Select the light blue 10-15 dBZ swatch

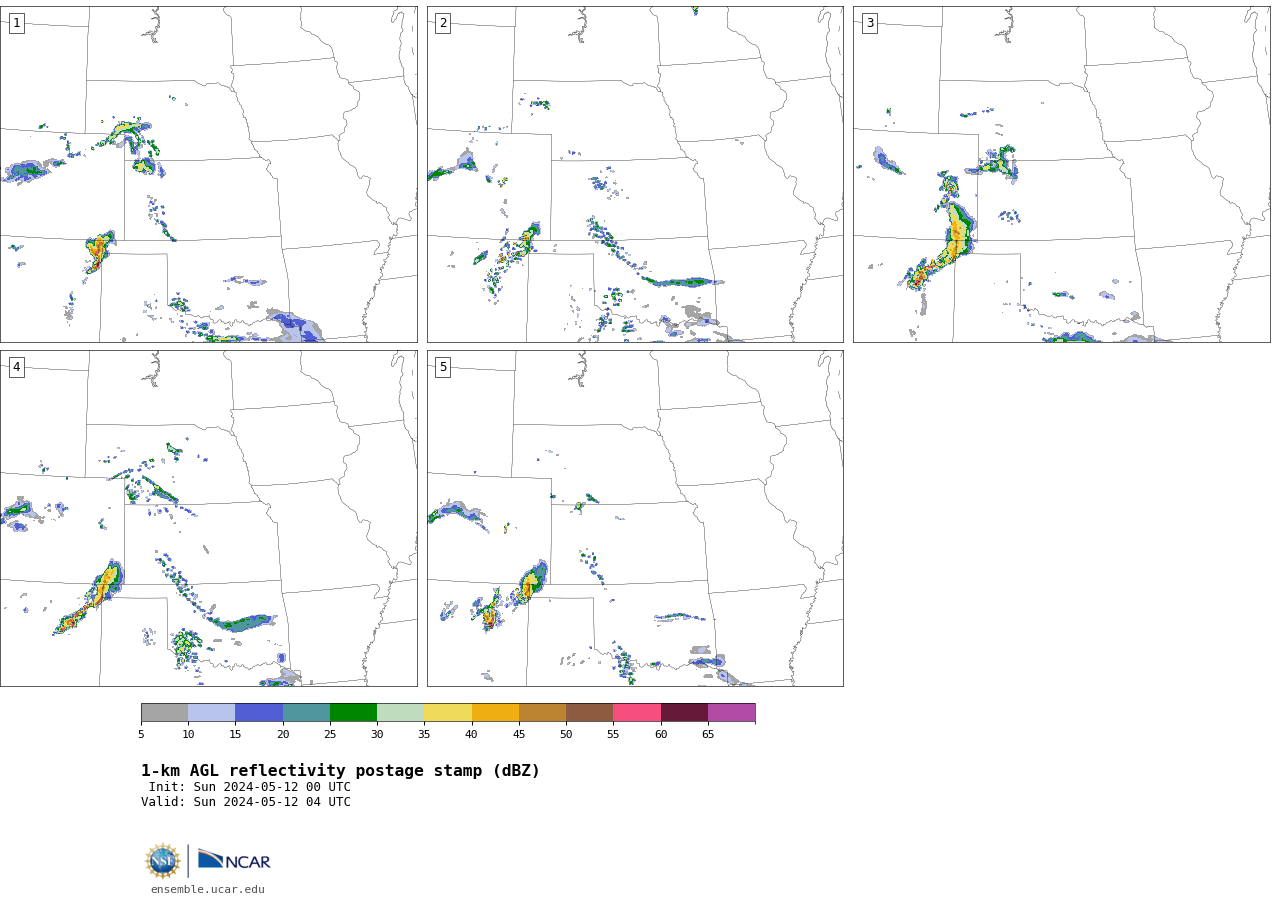211,713
